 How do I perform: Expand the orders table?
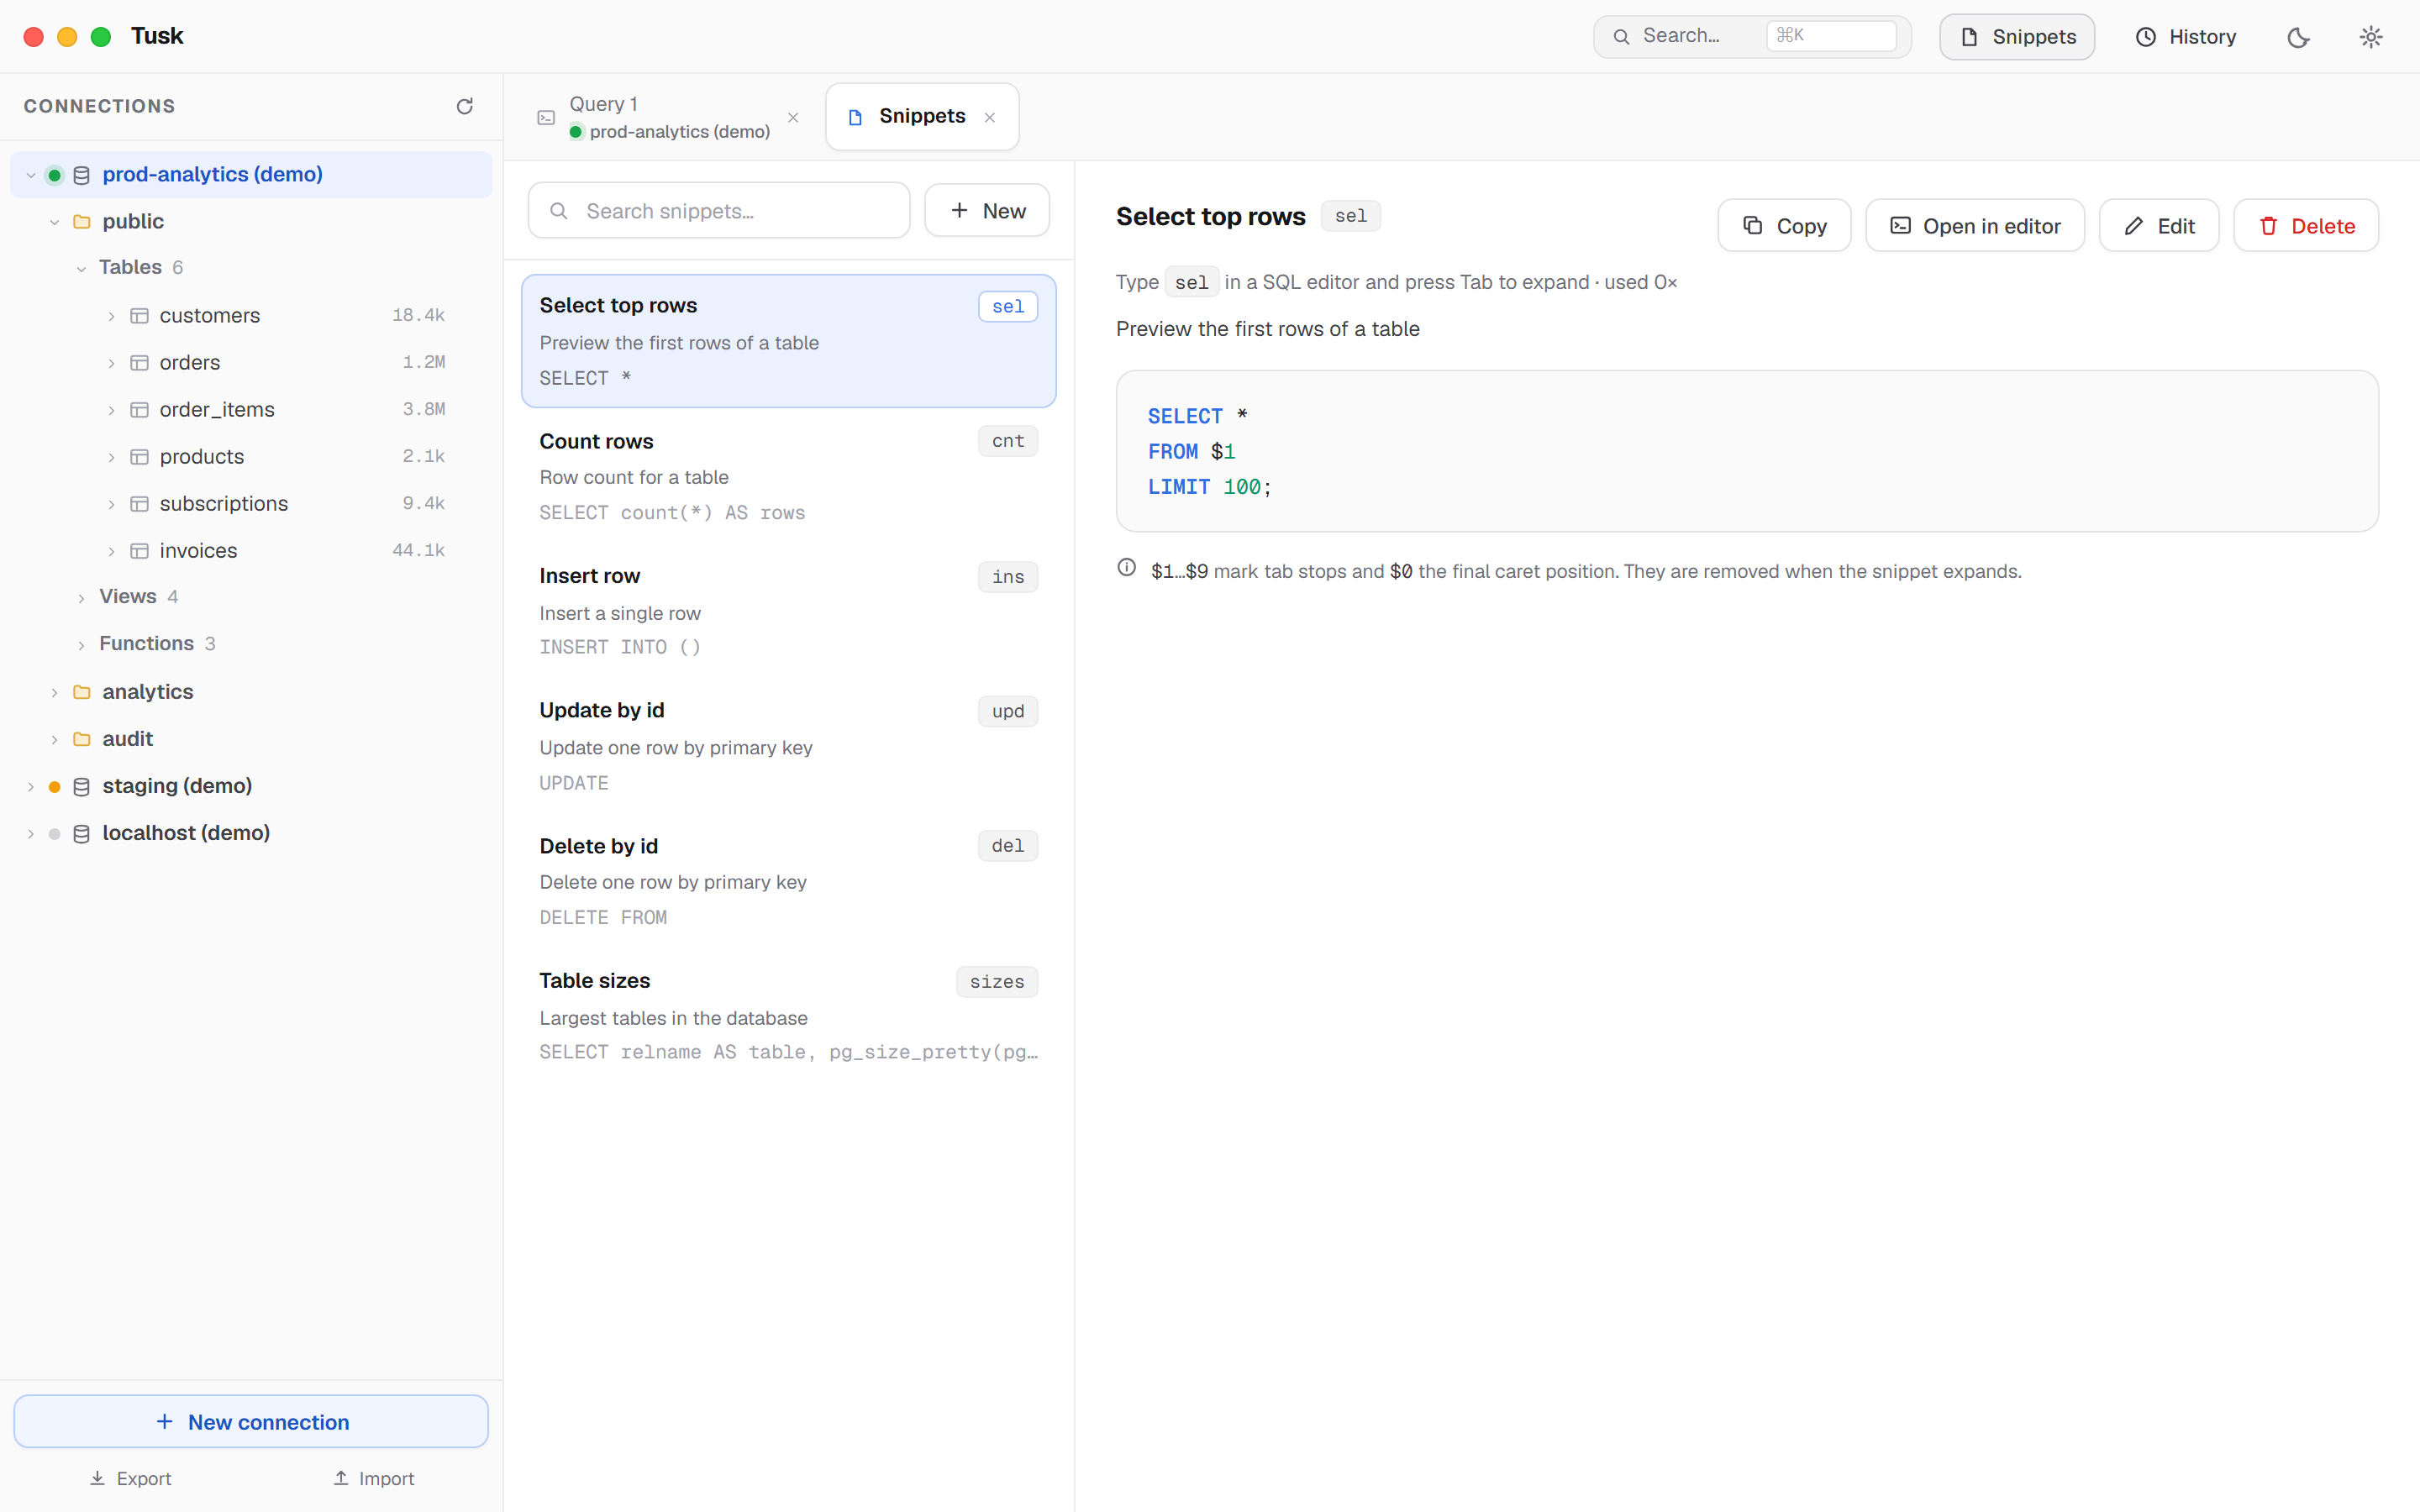tap(111, 363)
